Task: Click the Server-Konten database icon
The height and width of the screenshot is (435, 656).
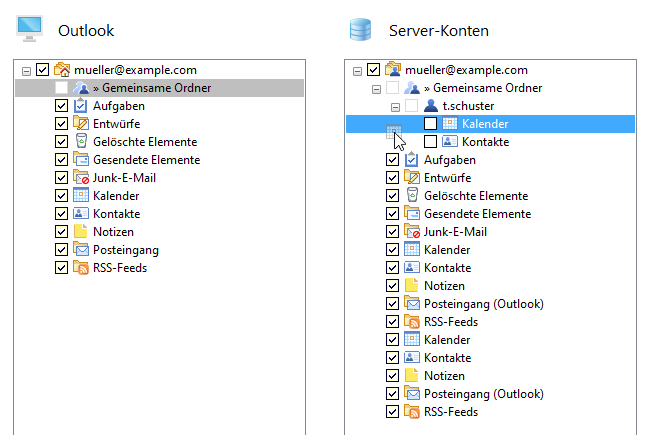Action: (360, 30)
